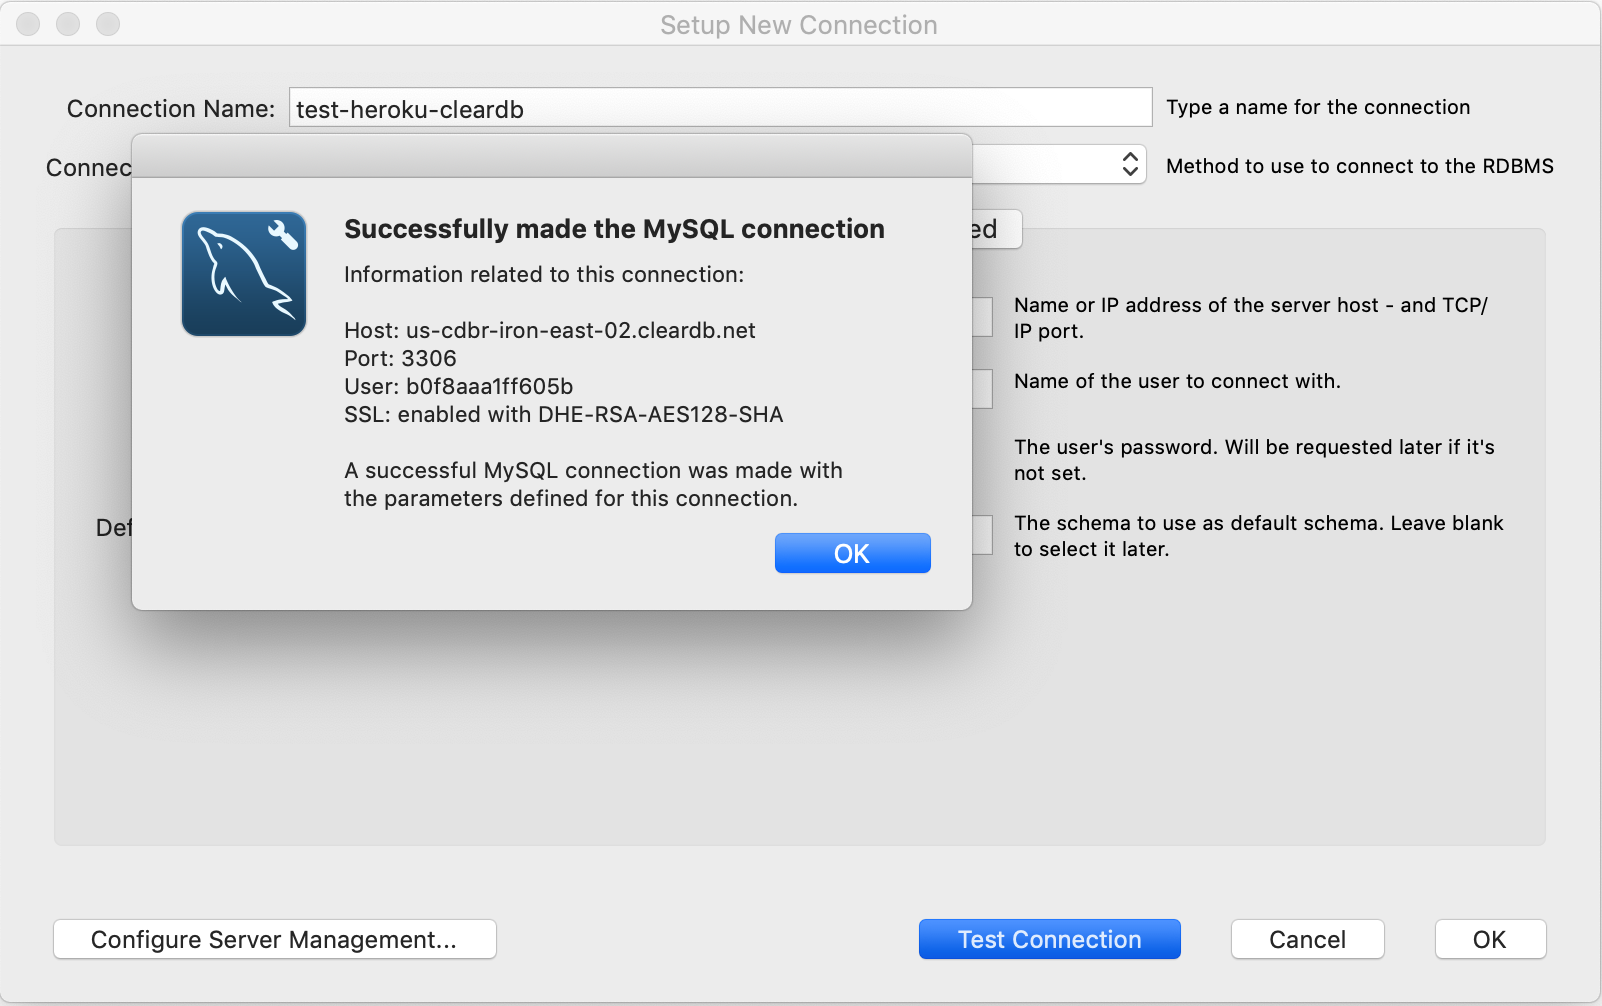Screen dimensions: 1602x1006
Task: Click the default schema field behind the dialog
Action: coord(984,535)
